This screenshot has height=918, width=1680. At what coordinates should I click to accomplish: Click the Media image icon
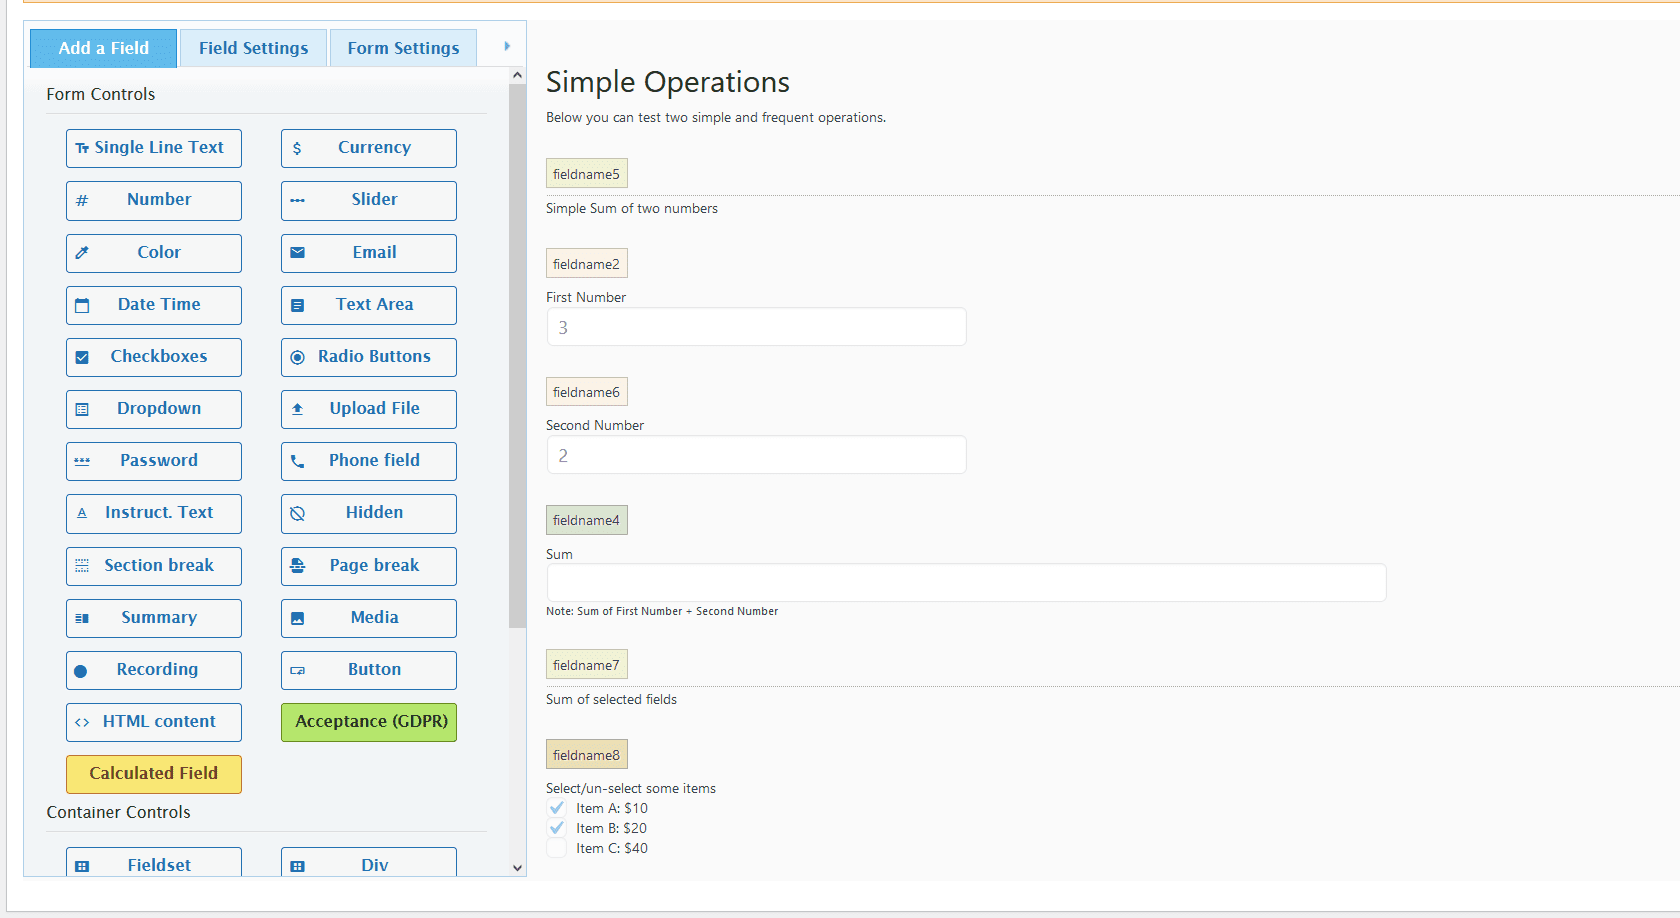[x=297, y=618]
